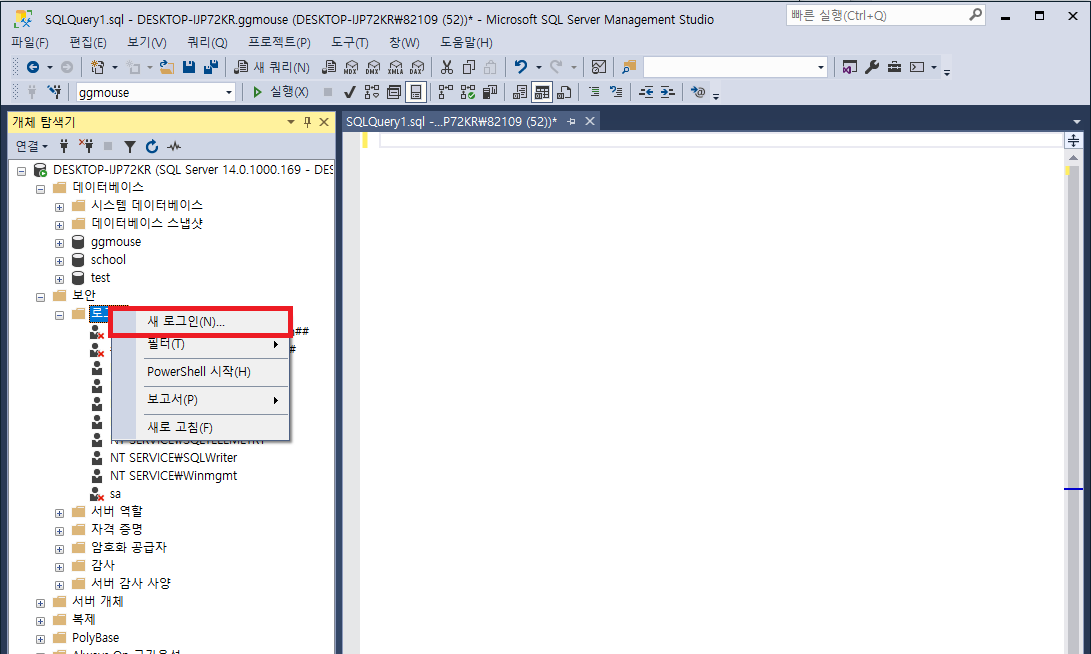The width and height of the screenshot is (1091, 654).
Task: Click the toolbox icon
Action: [x=894, y=67]
